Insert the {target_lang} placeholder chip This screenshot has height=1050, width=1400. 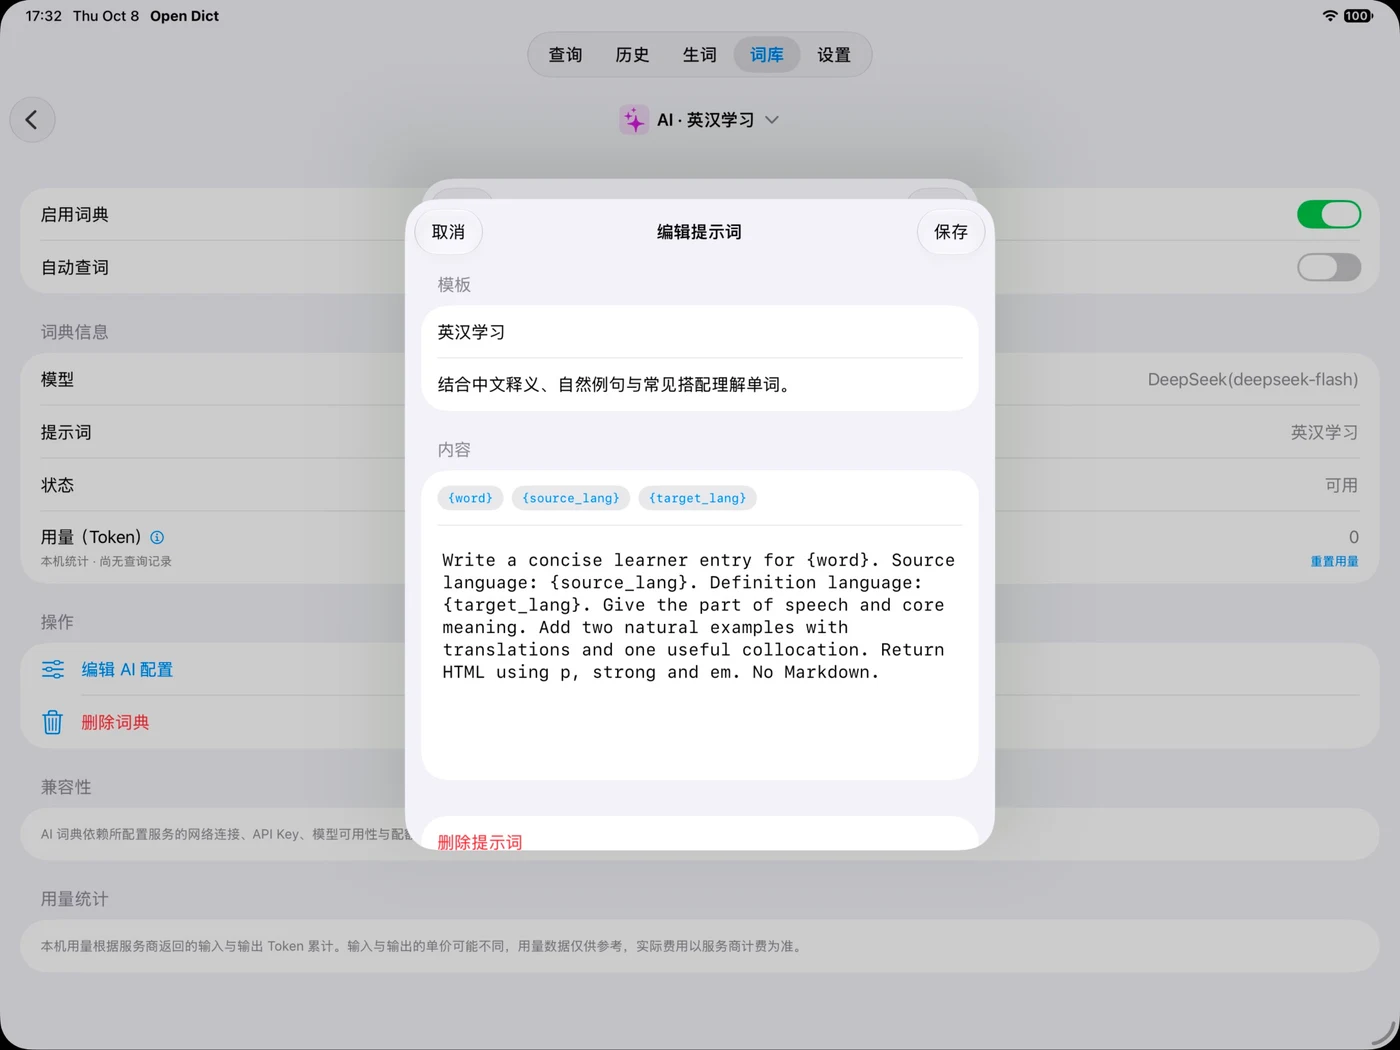click(x=698, y=498)
